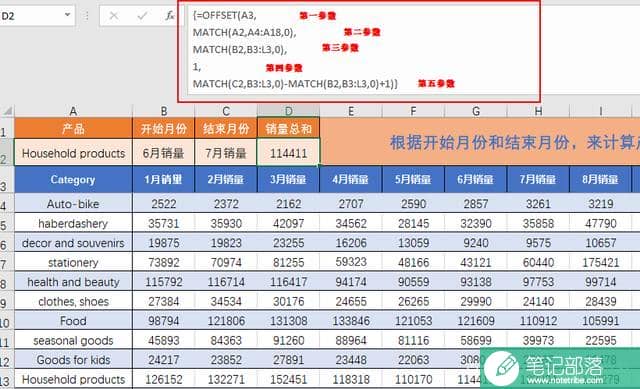Click the confirm checkmark icon in formula bar
Viewport: 640px width, 389px height.
142,16
